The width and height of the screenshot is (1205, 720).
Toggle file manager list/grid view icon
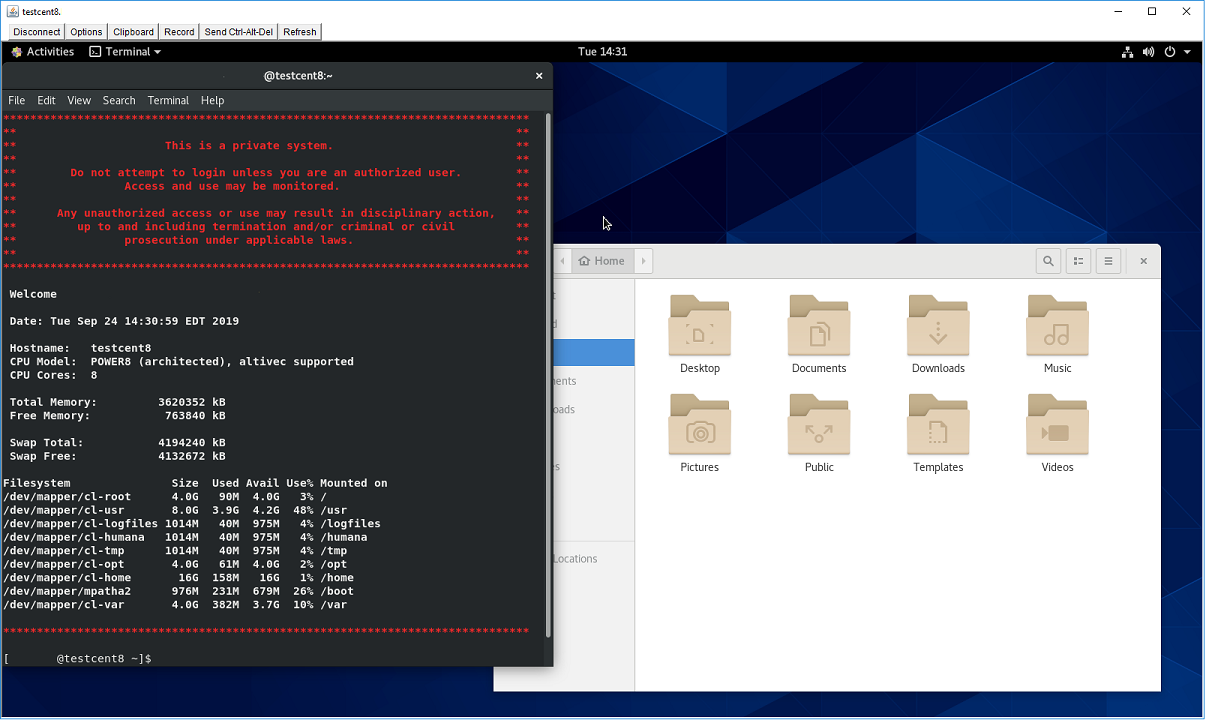click(1078, 261)
